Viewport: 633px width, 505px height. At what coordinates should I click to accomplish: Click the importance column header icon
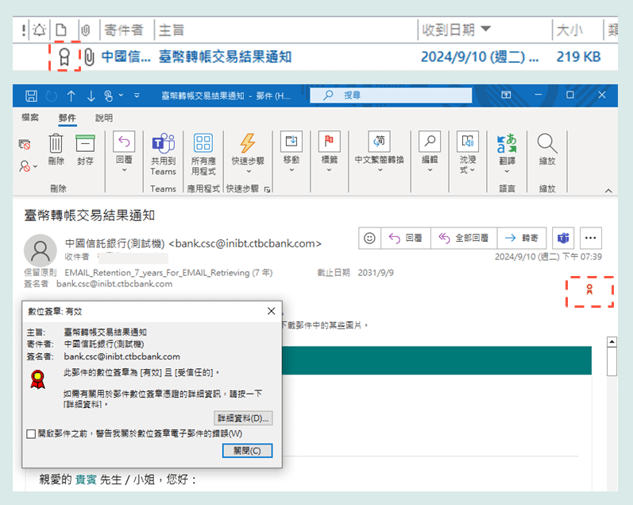[24, 30]
